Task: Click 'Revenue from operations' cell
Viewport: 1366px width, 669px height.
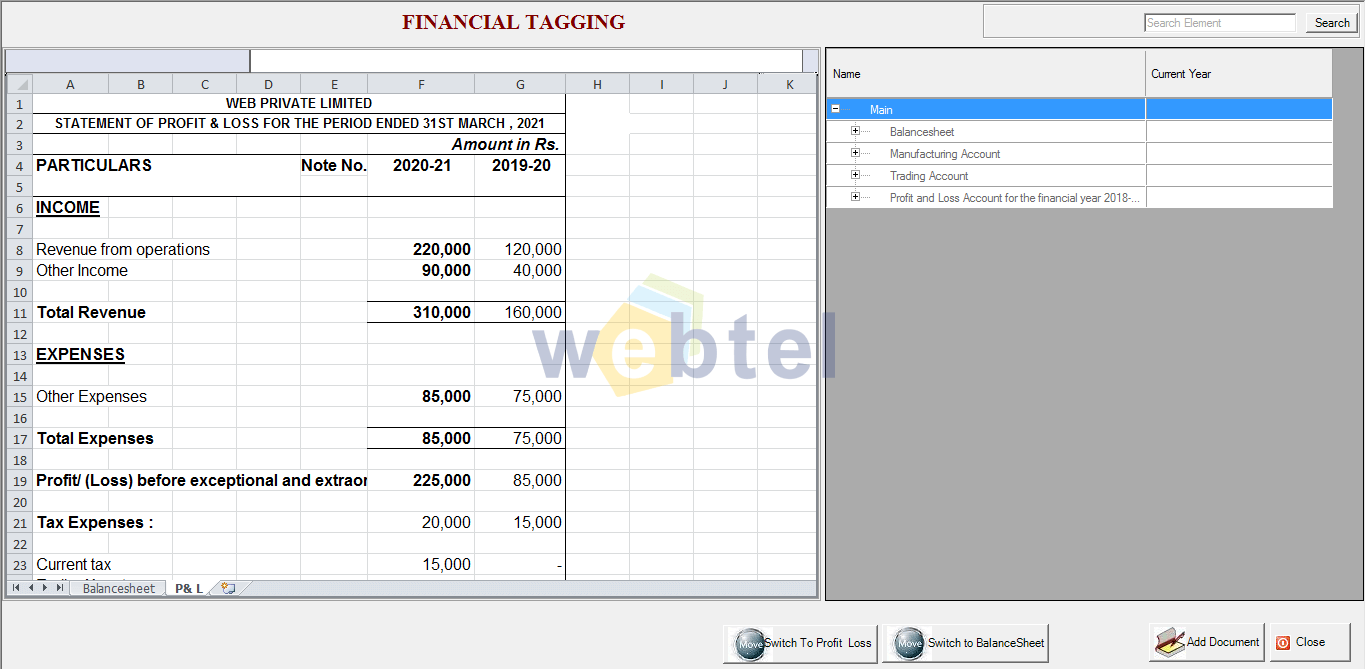Action: [x=123, y=249]
